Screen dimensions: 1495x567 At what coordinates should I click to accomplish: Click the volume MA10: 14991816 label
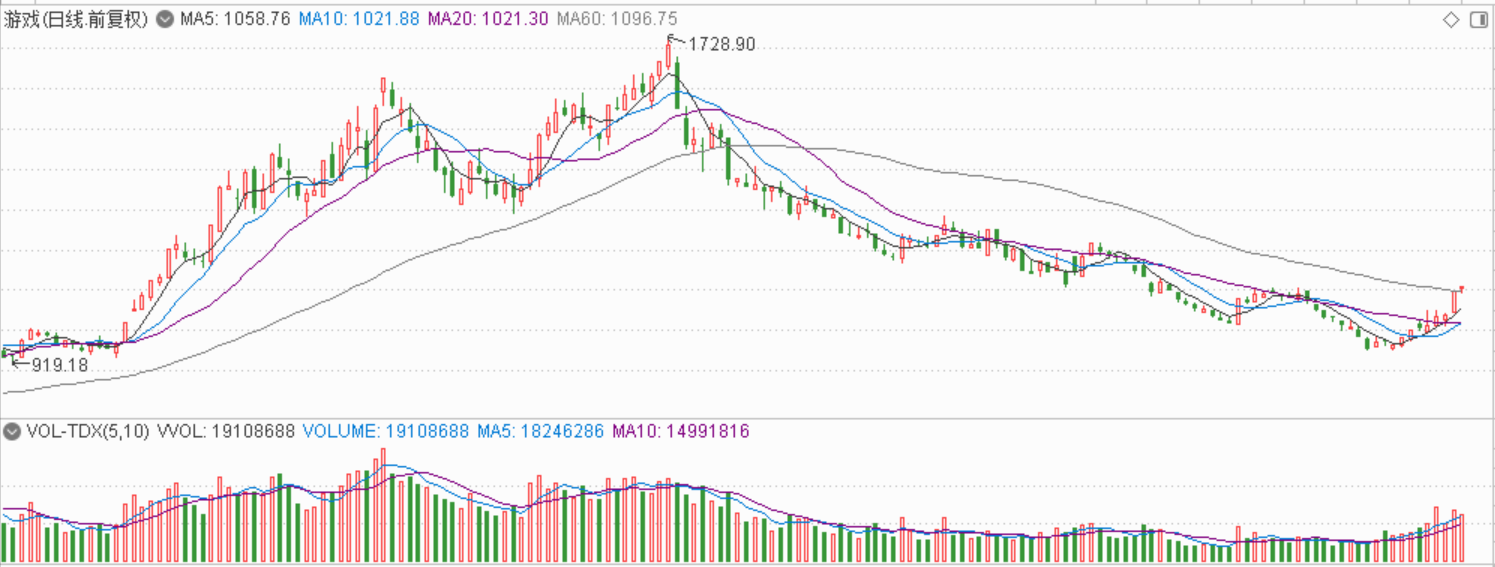coord(680,432)
